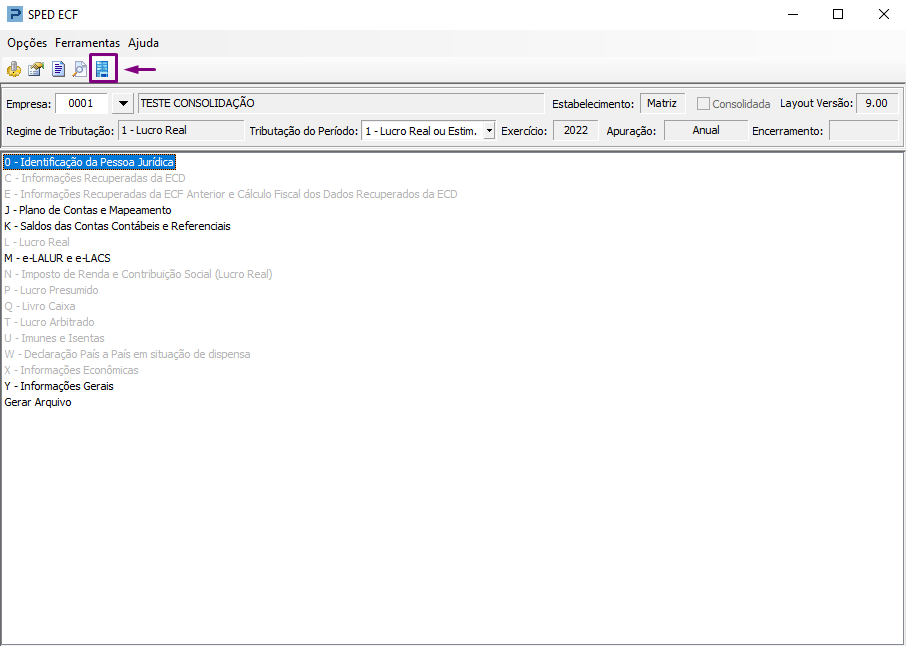Select W - Declaração País a País entry
Image resolution: width=906 pixels, height=646 pixels.
pos(127,354)
